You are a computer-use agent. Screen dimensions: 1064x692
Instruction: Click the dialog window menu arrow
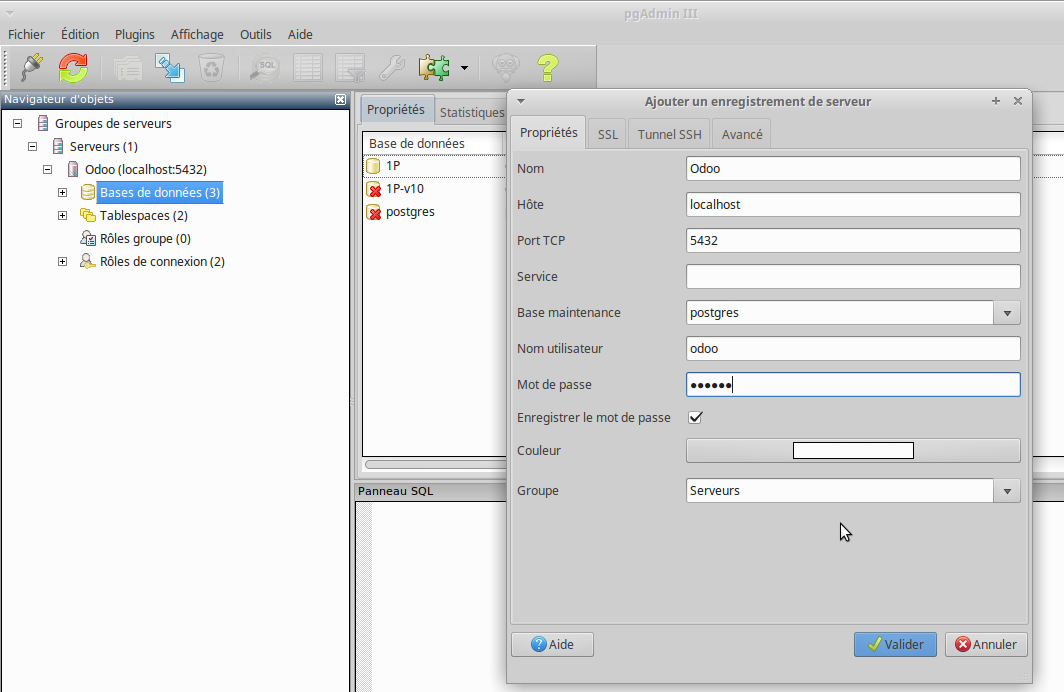(520, 101)
